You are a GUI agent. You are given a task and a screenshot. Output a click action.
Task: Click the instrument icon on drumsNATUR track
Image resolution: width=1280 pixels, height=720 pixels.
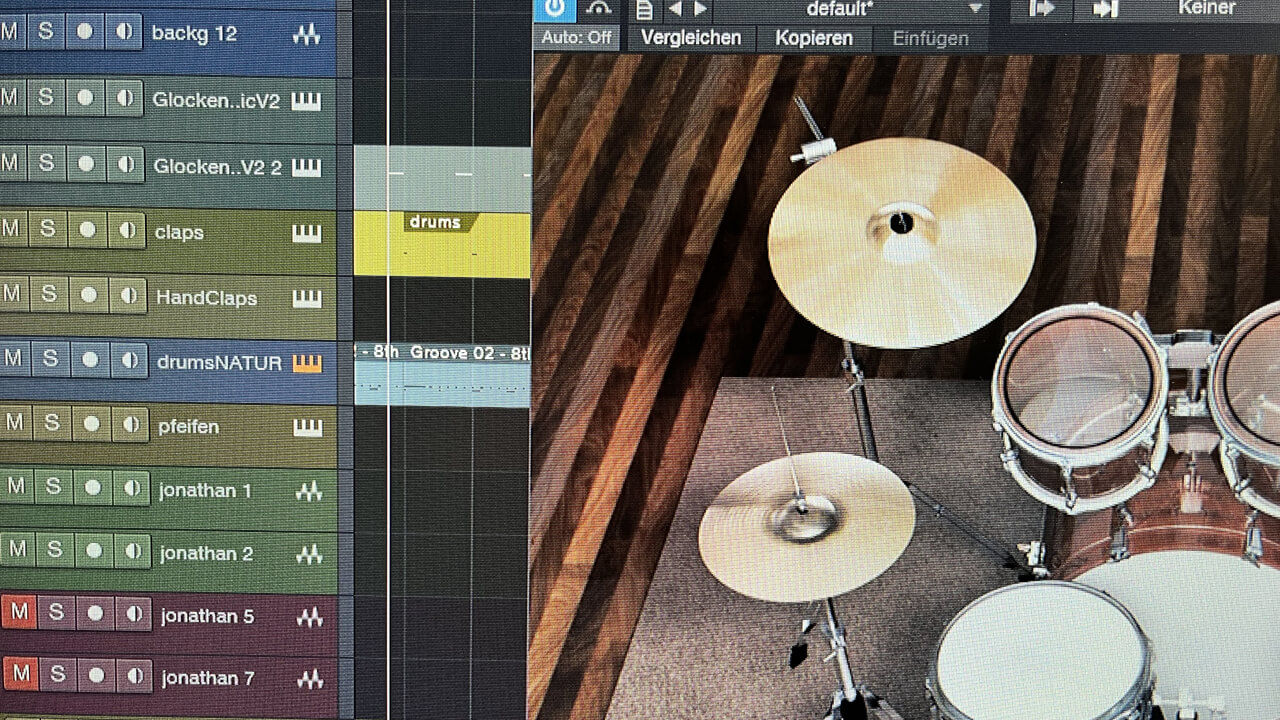coord(307,363)
